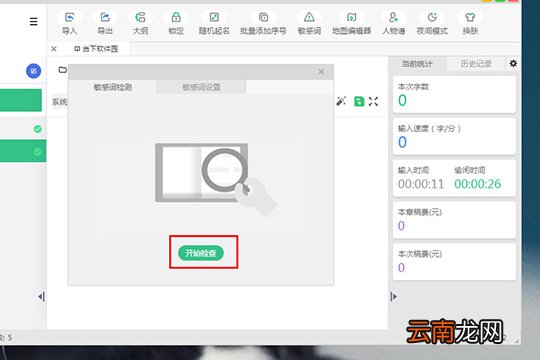Collapse the left sidebar panel arrow

click(41, 297)
